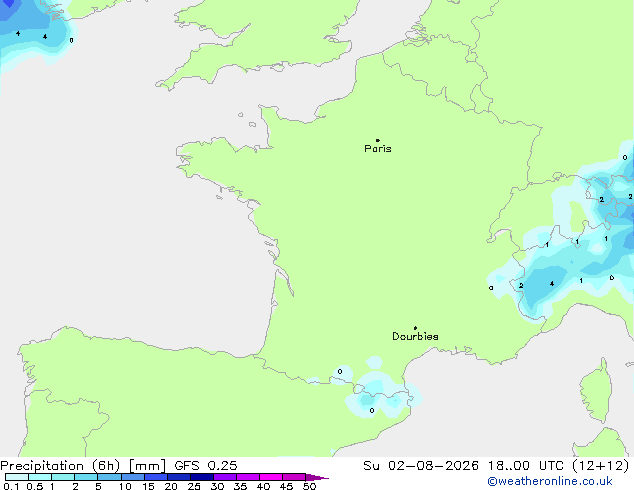The width and height of the screenshot is (634, 490).
Task: Click the 'Precipitation (6h) [mm]' title text
Action: [x=83, y=466]
